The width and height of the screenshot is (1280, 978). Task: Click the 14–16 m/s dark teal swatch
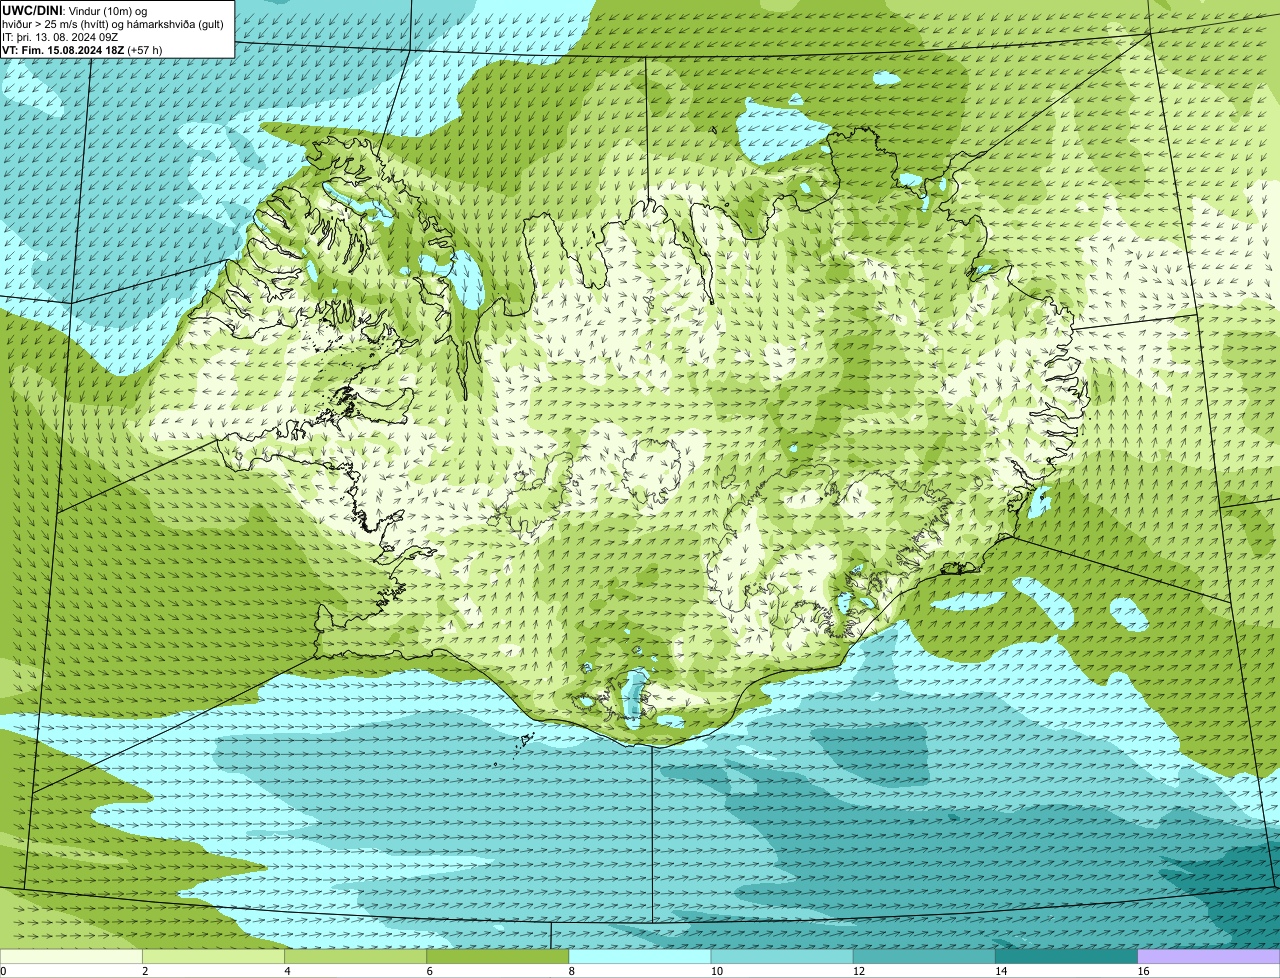[x=1066, y=956]
